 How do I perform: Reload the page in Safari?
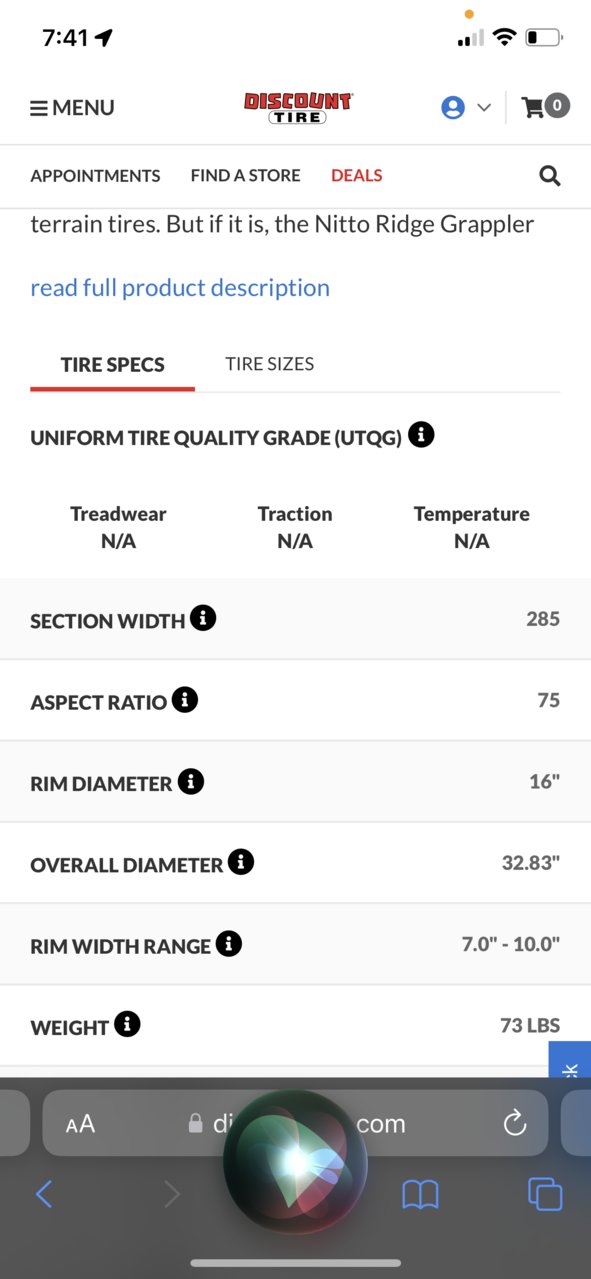pyautogui.click(x=515, y=1124)
